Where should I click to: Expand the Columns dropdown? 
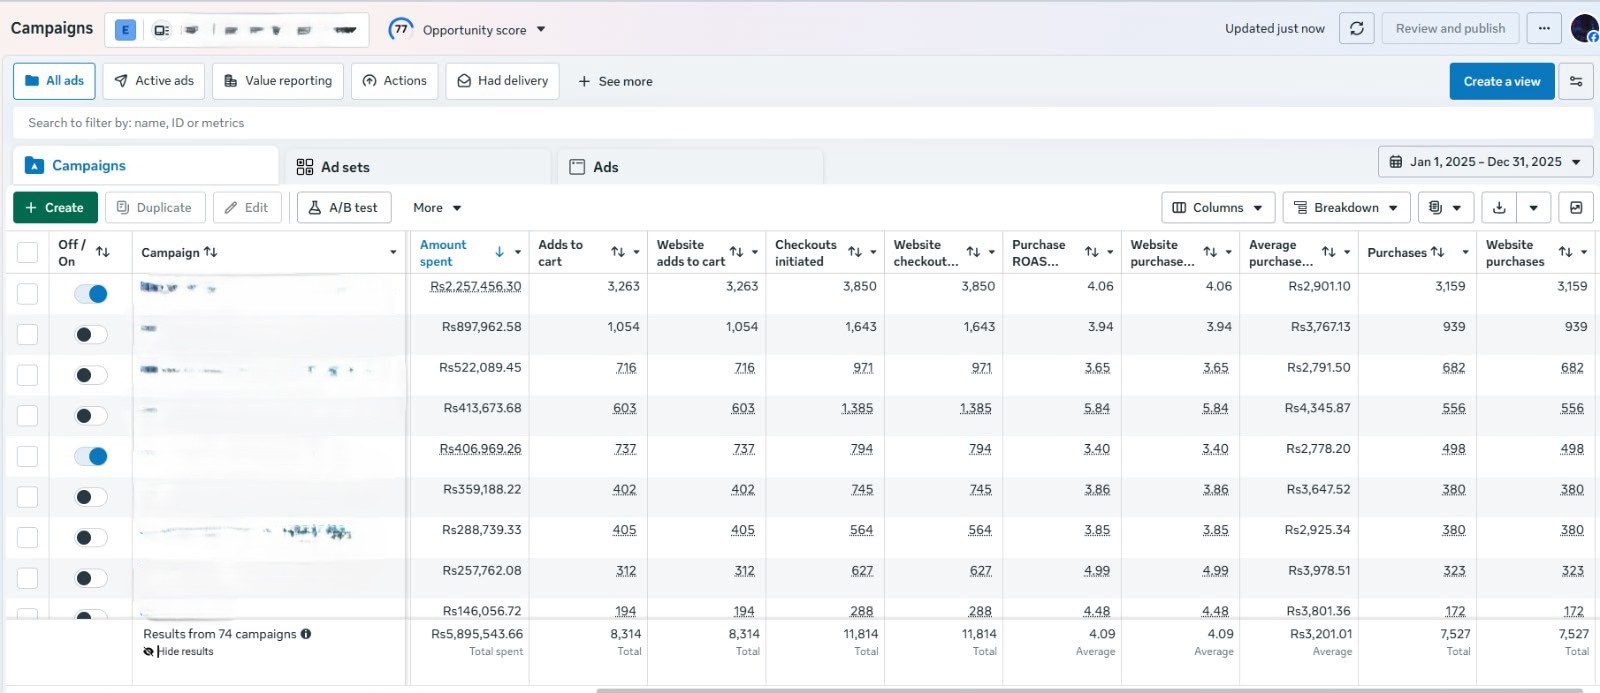click(x=1218, y=208)
